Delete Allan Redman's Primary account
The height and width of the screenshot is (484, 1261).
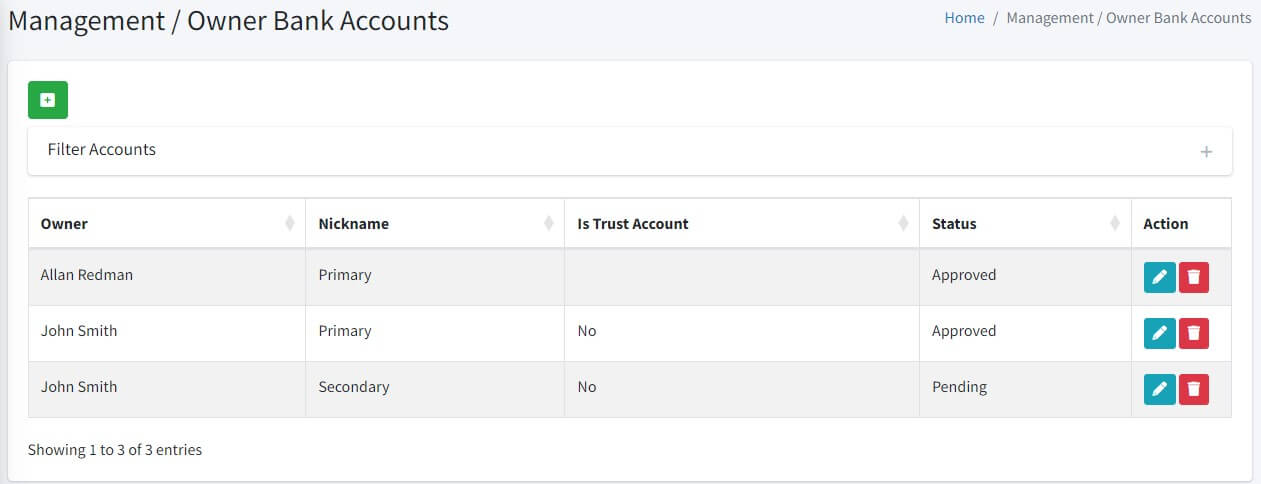point(1194,277)
